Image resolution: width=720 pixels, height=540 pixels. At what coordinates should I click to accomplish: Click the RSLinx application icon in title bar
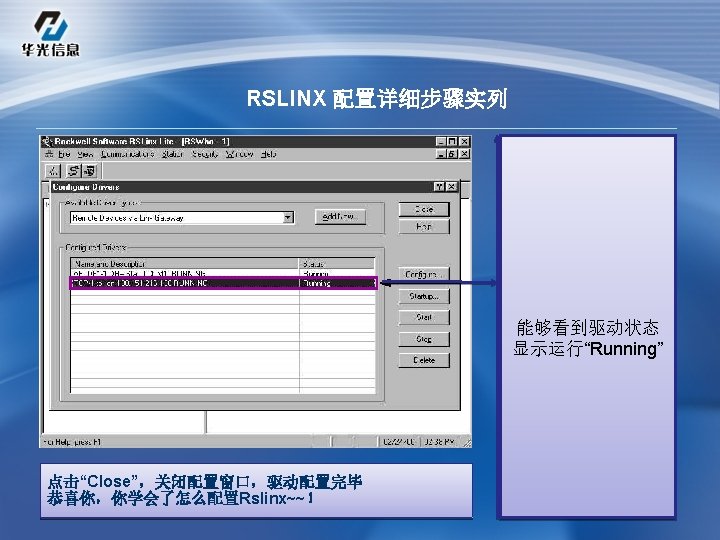47,141
